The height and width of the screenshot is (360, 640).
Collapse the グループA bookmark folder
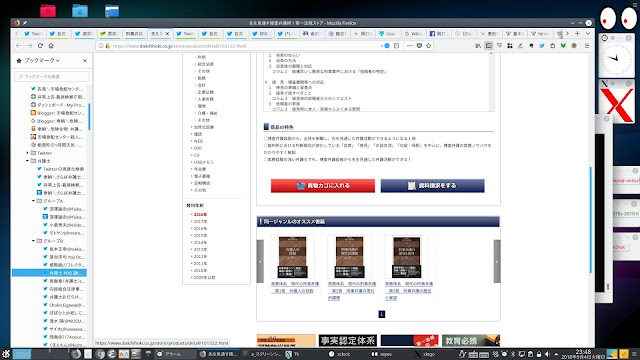click(33, 201)
